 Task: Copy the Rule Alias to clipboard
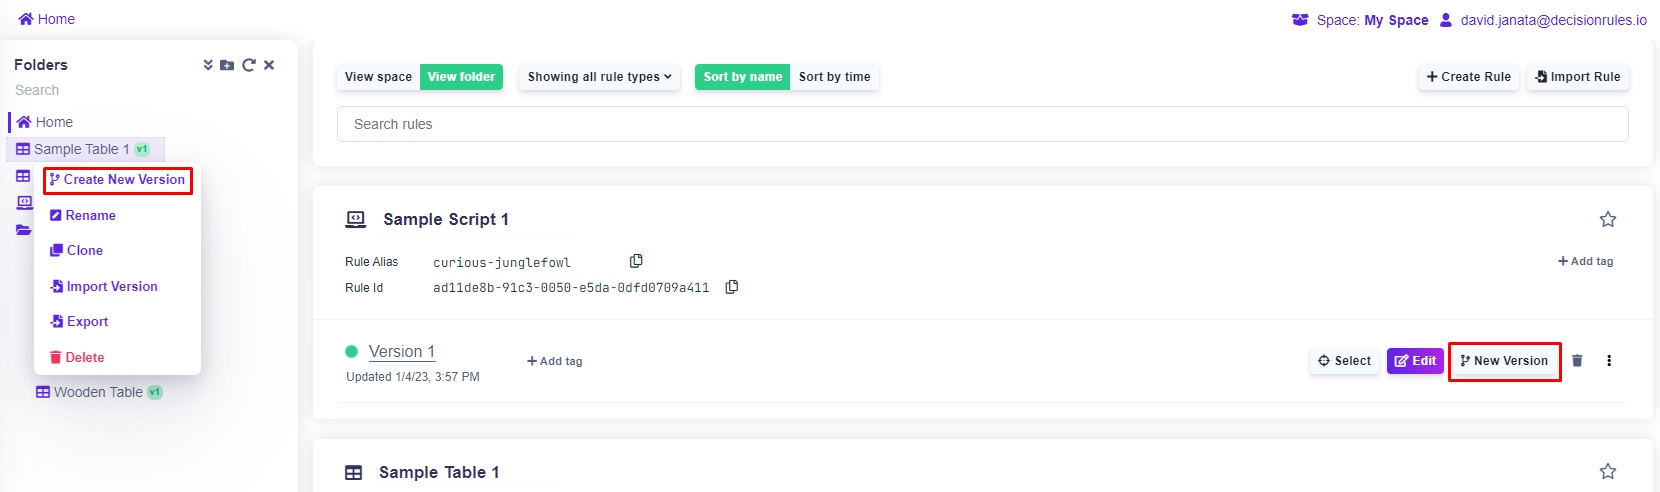636,261
